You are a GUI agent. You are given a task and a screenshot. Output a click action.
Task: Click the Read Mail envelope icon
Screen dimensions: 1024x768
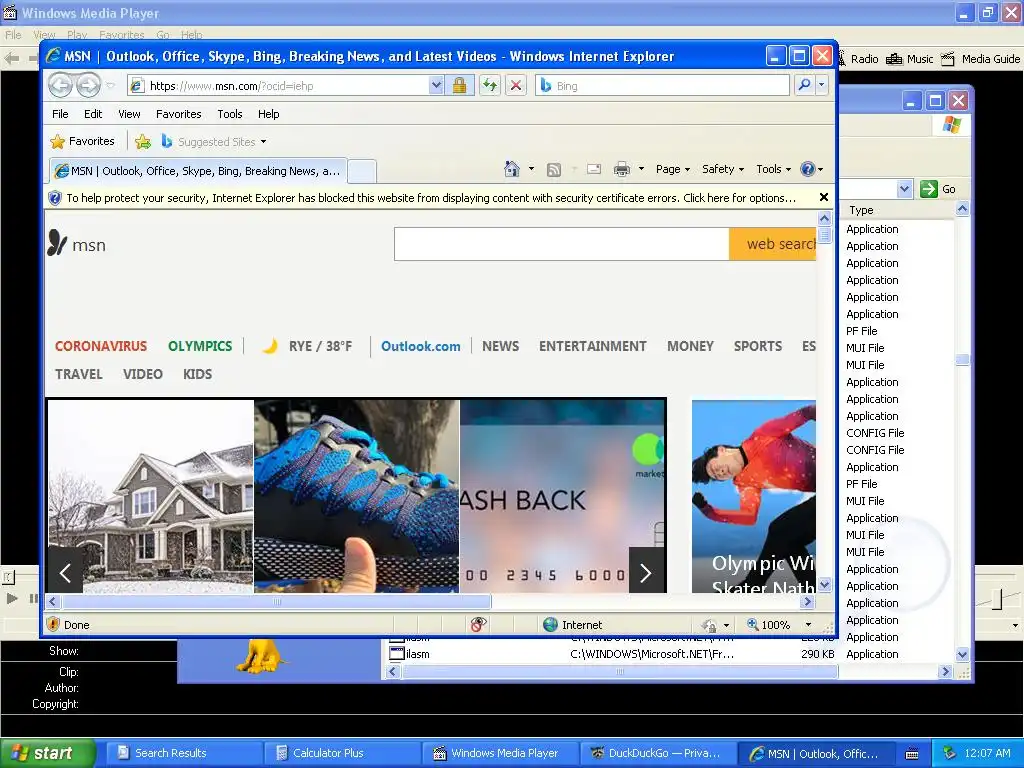[x=594, y=169]
